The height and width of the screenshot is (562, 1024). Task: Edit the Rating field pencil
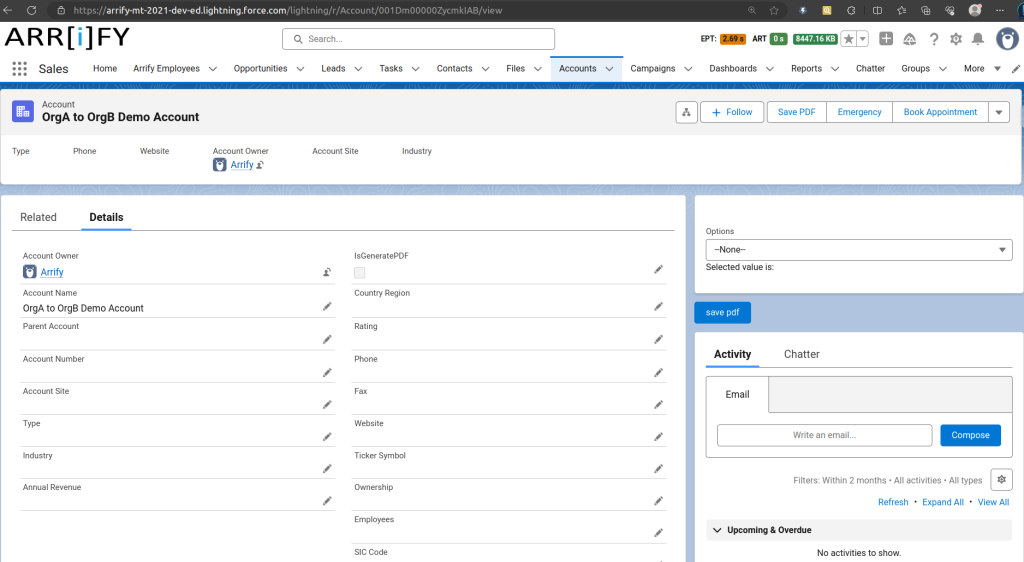point(658,339)
